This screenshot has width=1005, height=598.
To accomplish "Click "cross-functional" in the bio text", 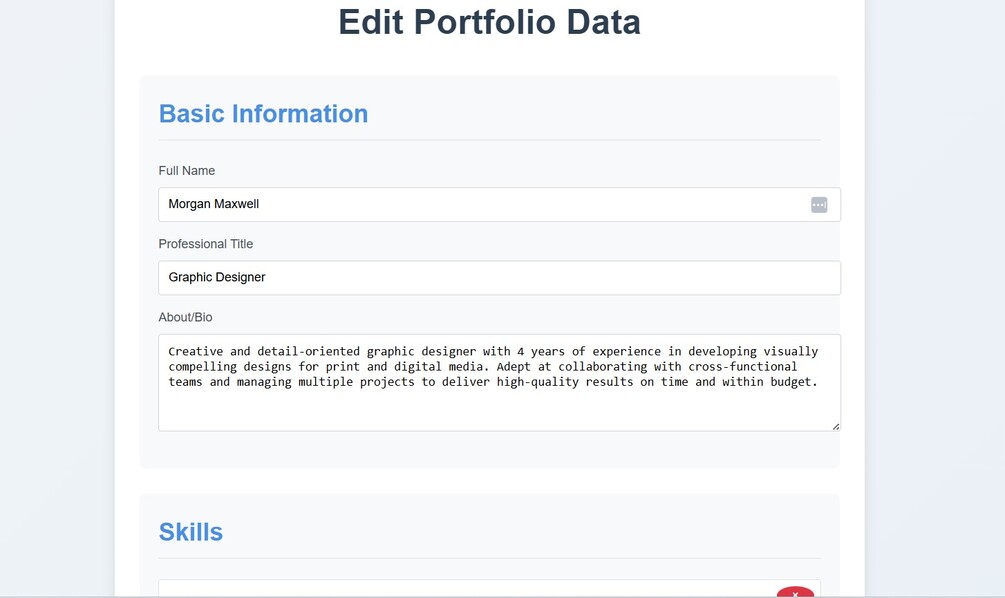I will (743, 367).
